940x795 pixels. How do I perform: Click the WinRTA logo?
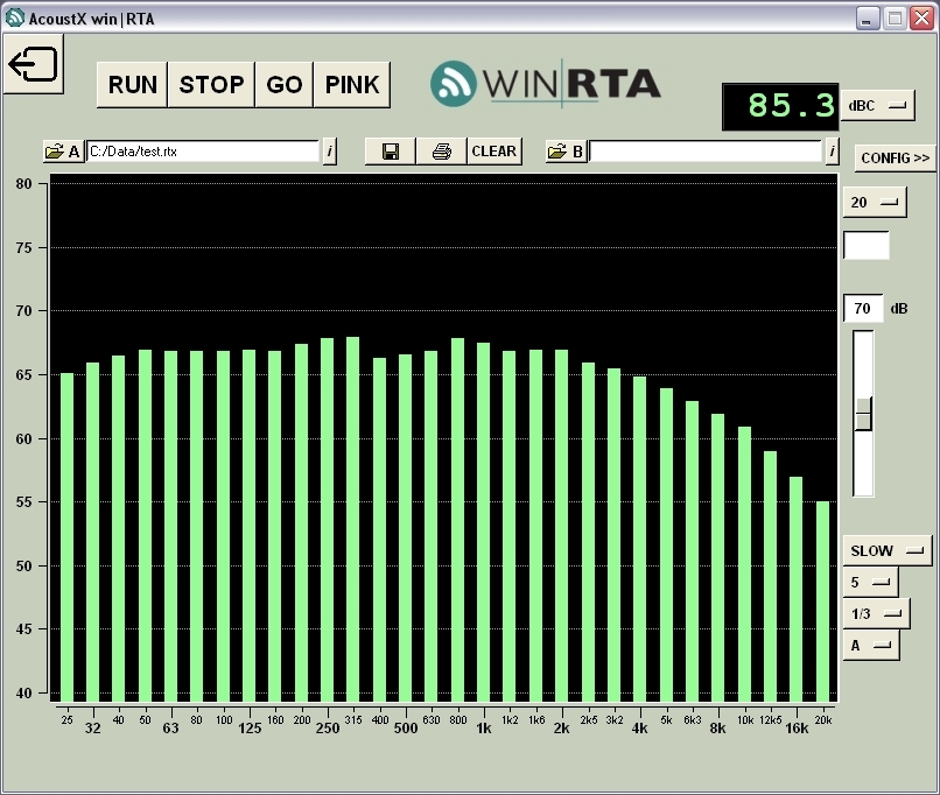click(545, 85)
